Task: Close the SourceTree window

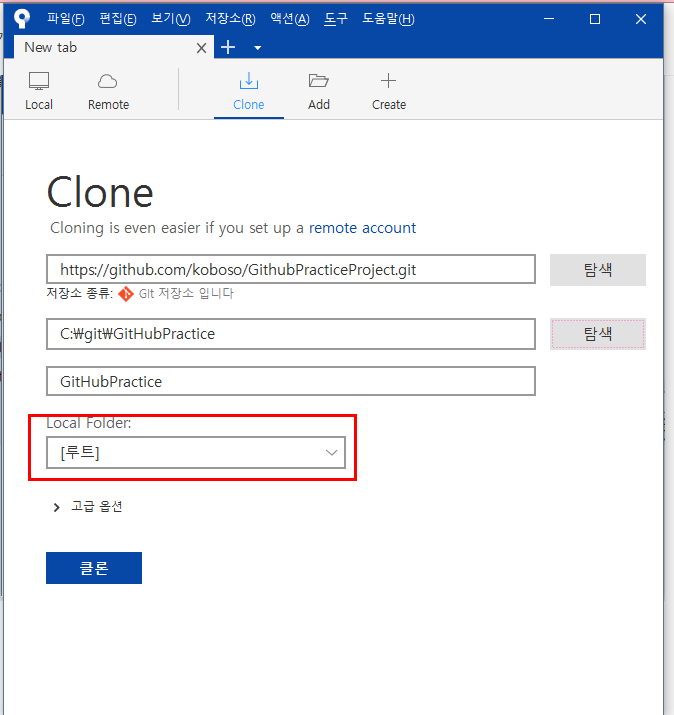Action: pyautogui.click(x=641, y=19)
